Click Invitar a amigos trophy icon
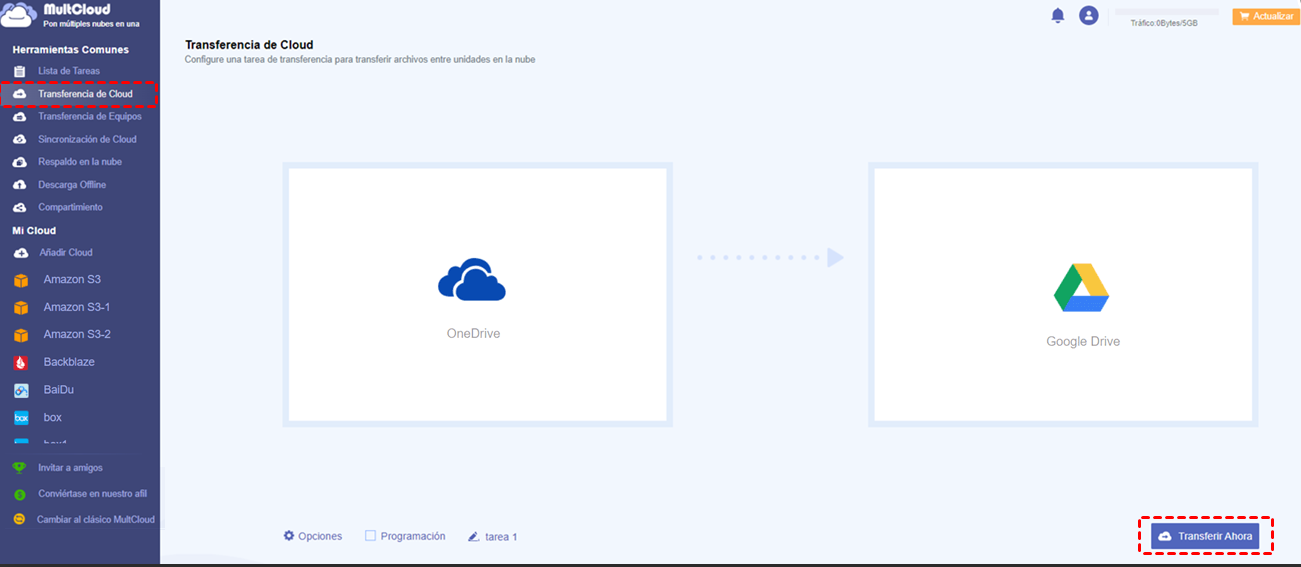The height and width of the screenshot is (567, 1301). coord(19,468)
